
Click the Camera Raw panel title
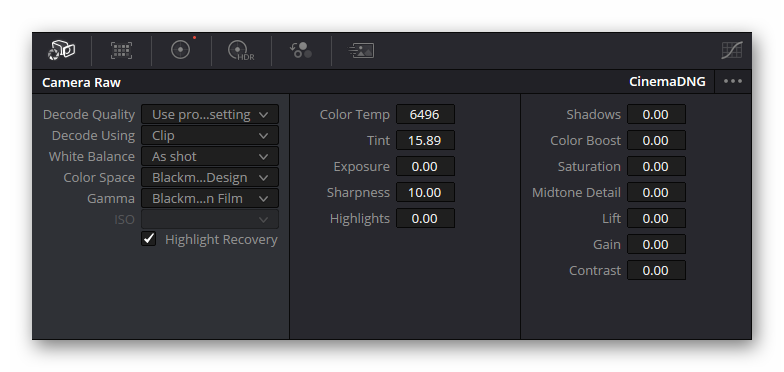click(x=81, y=82)
